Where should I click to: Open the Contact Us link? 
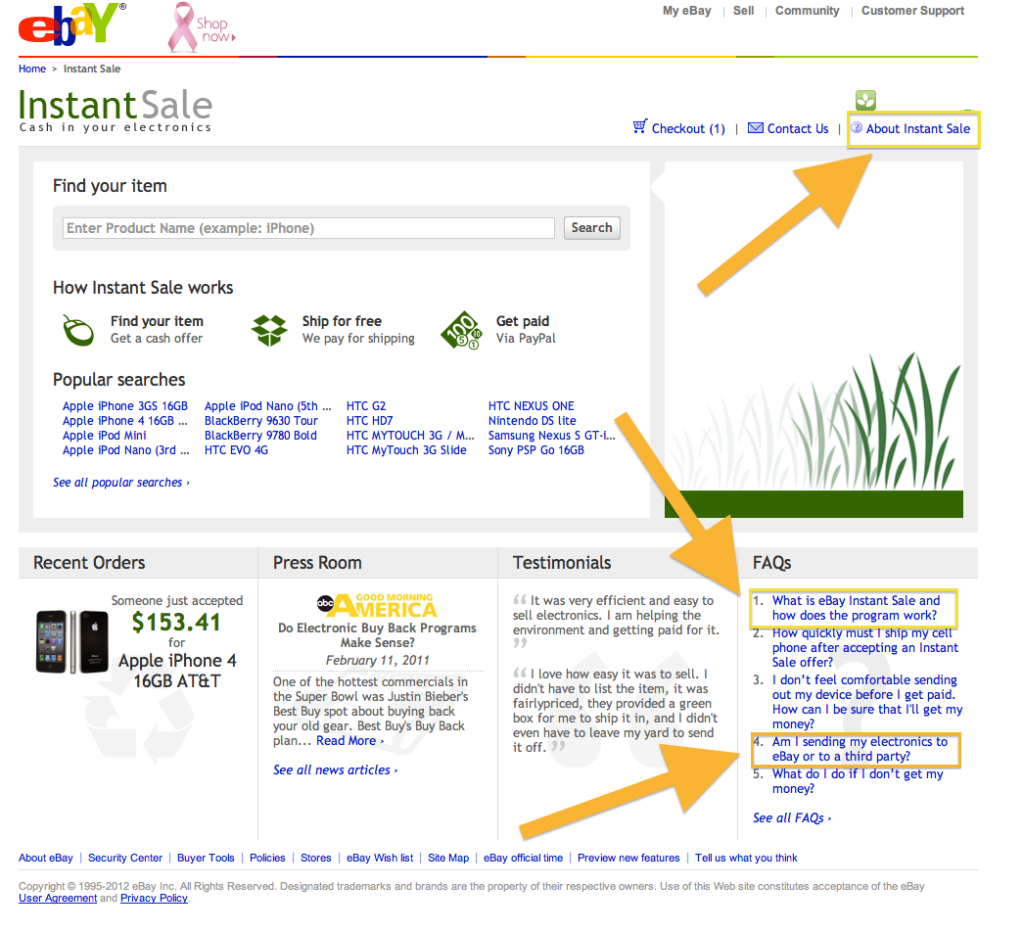[x=798, y=129]
